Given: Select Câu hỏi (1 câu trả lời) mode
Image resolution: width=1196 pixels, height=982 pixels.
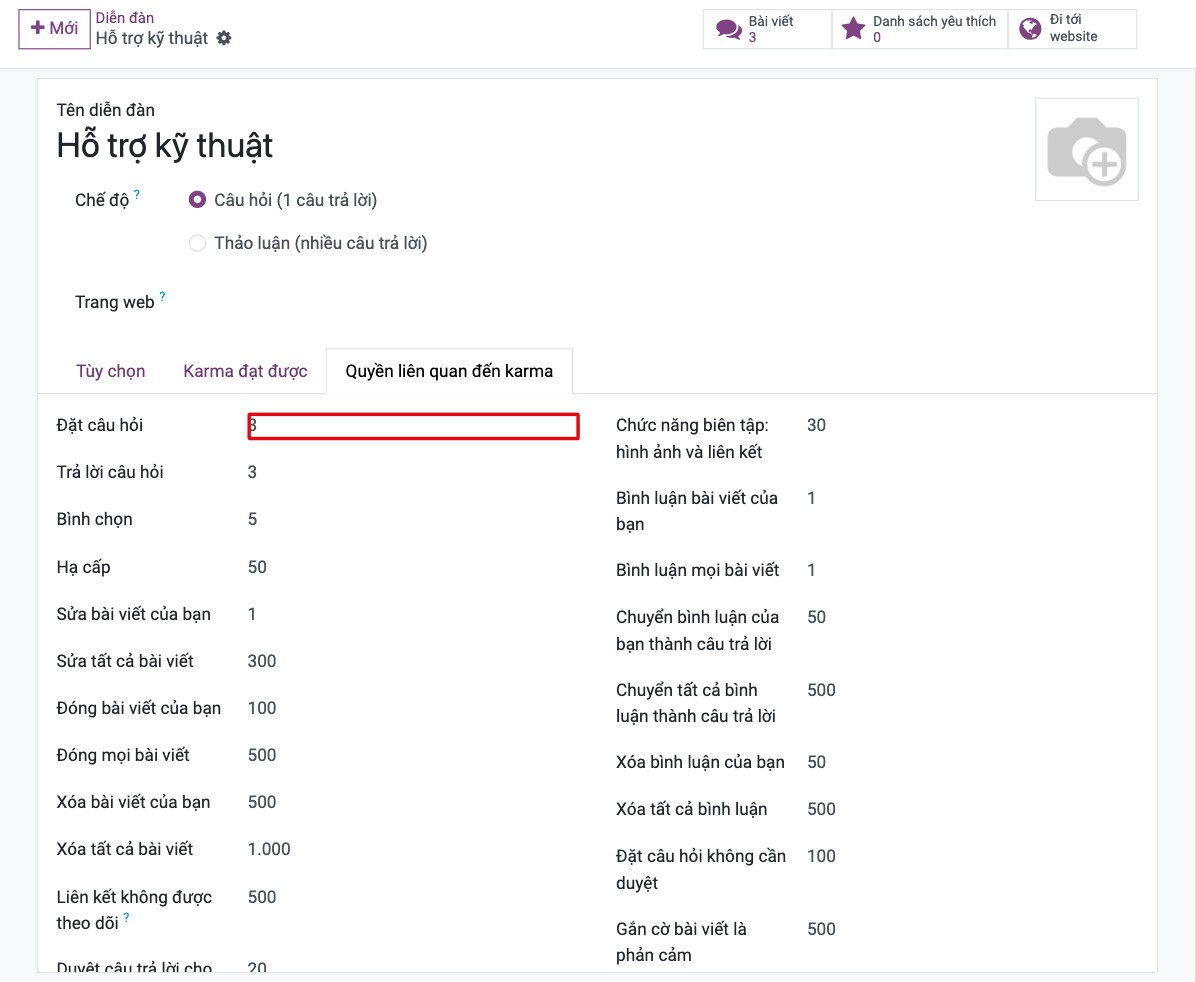Looking at the screenshot, I should click(198, 200).
